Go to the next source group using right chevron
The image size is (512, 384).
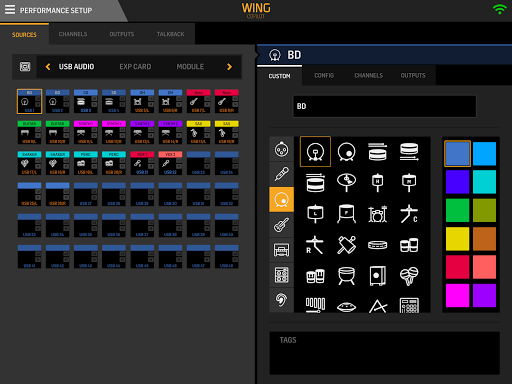coord(229,67)
